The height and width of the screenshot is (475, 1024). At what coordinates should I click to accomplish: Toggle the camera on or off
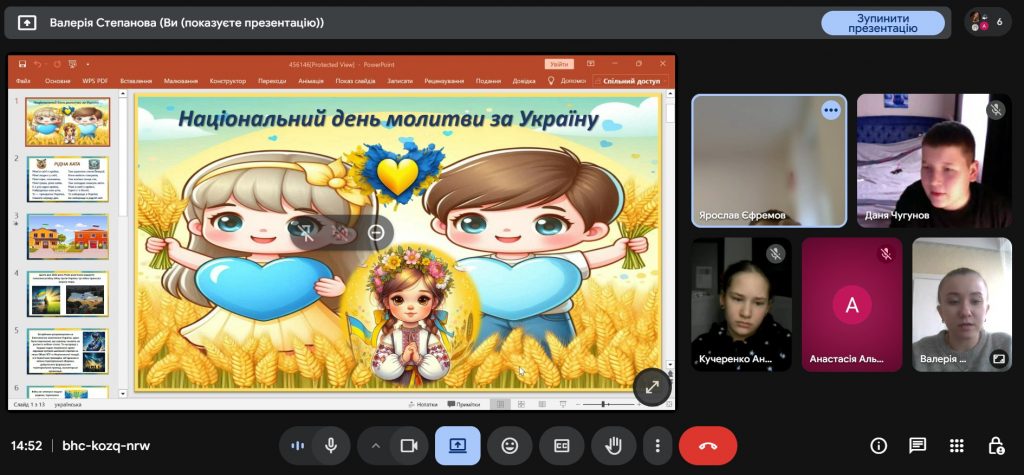tap(408, 446)
